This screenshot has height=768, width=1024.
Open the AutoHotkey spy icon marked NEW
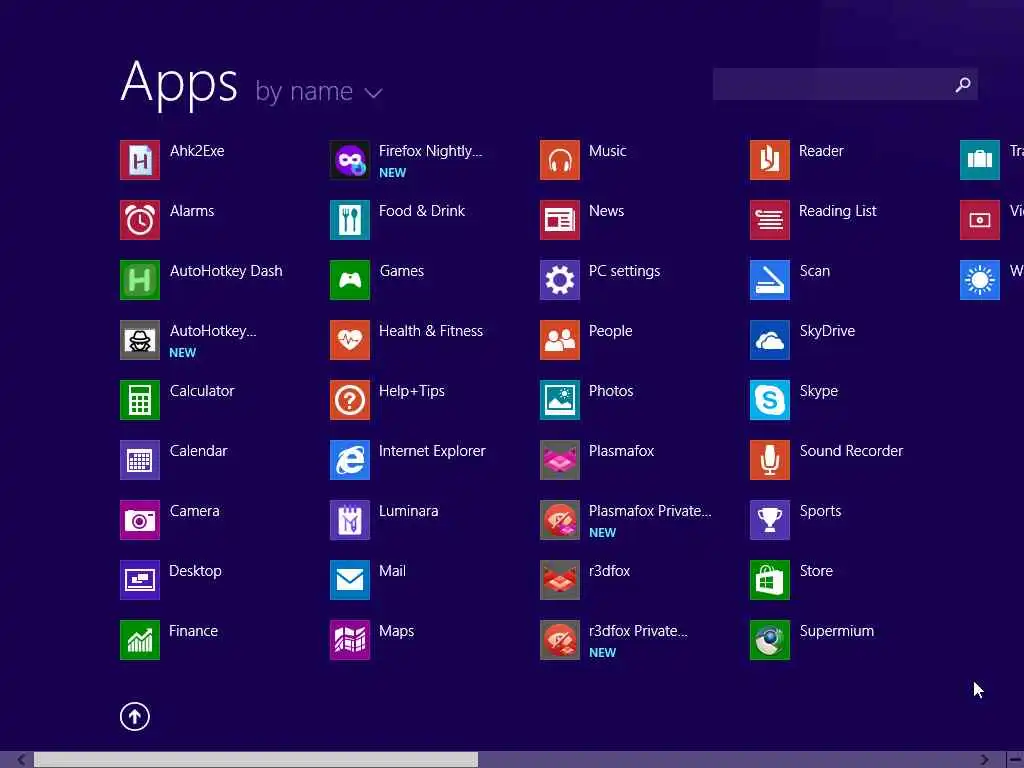click(140, 340)
